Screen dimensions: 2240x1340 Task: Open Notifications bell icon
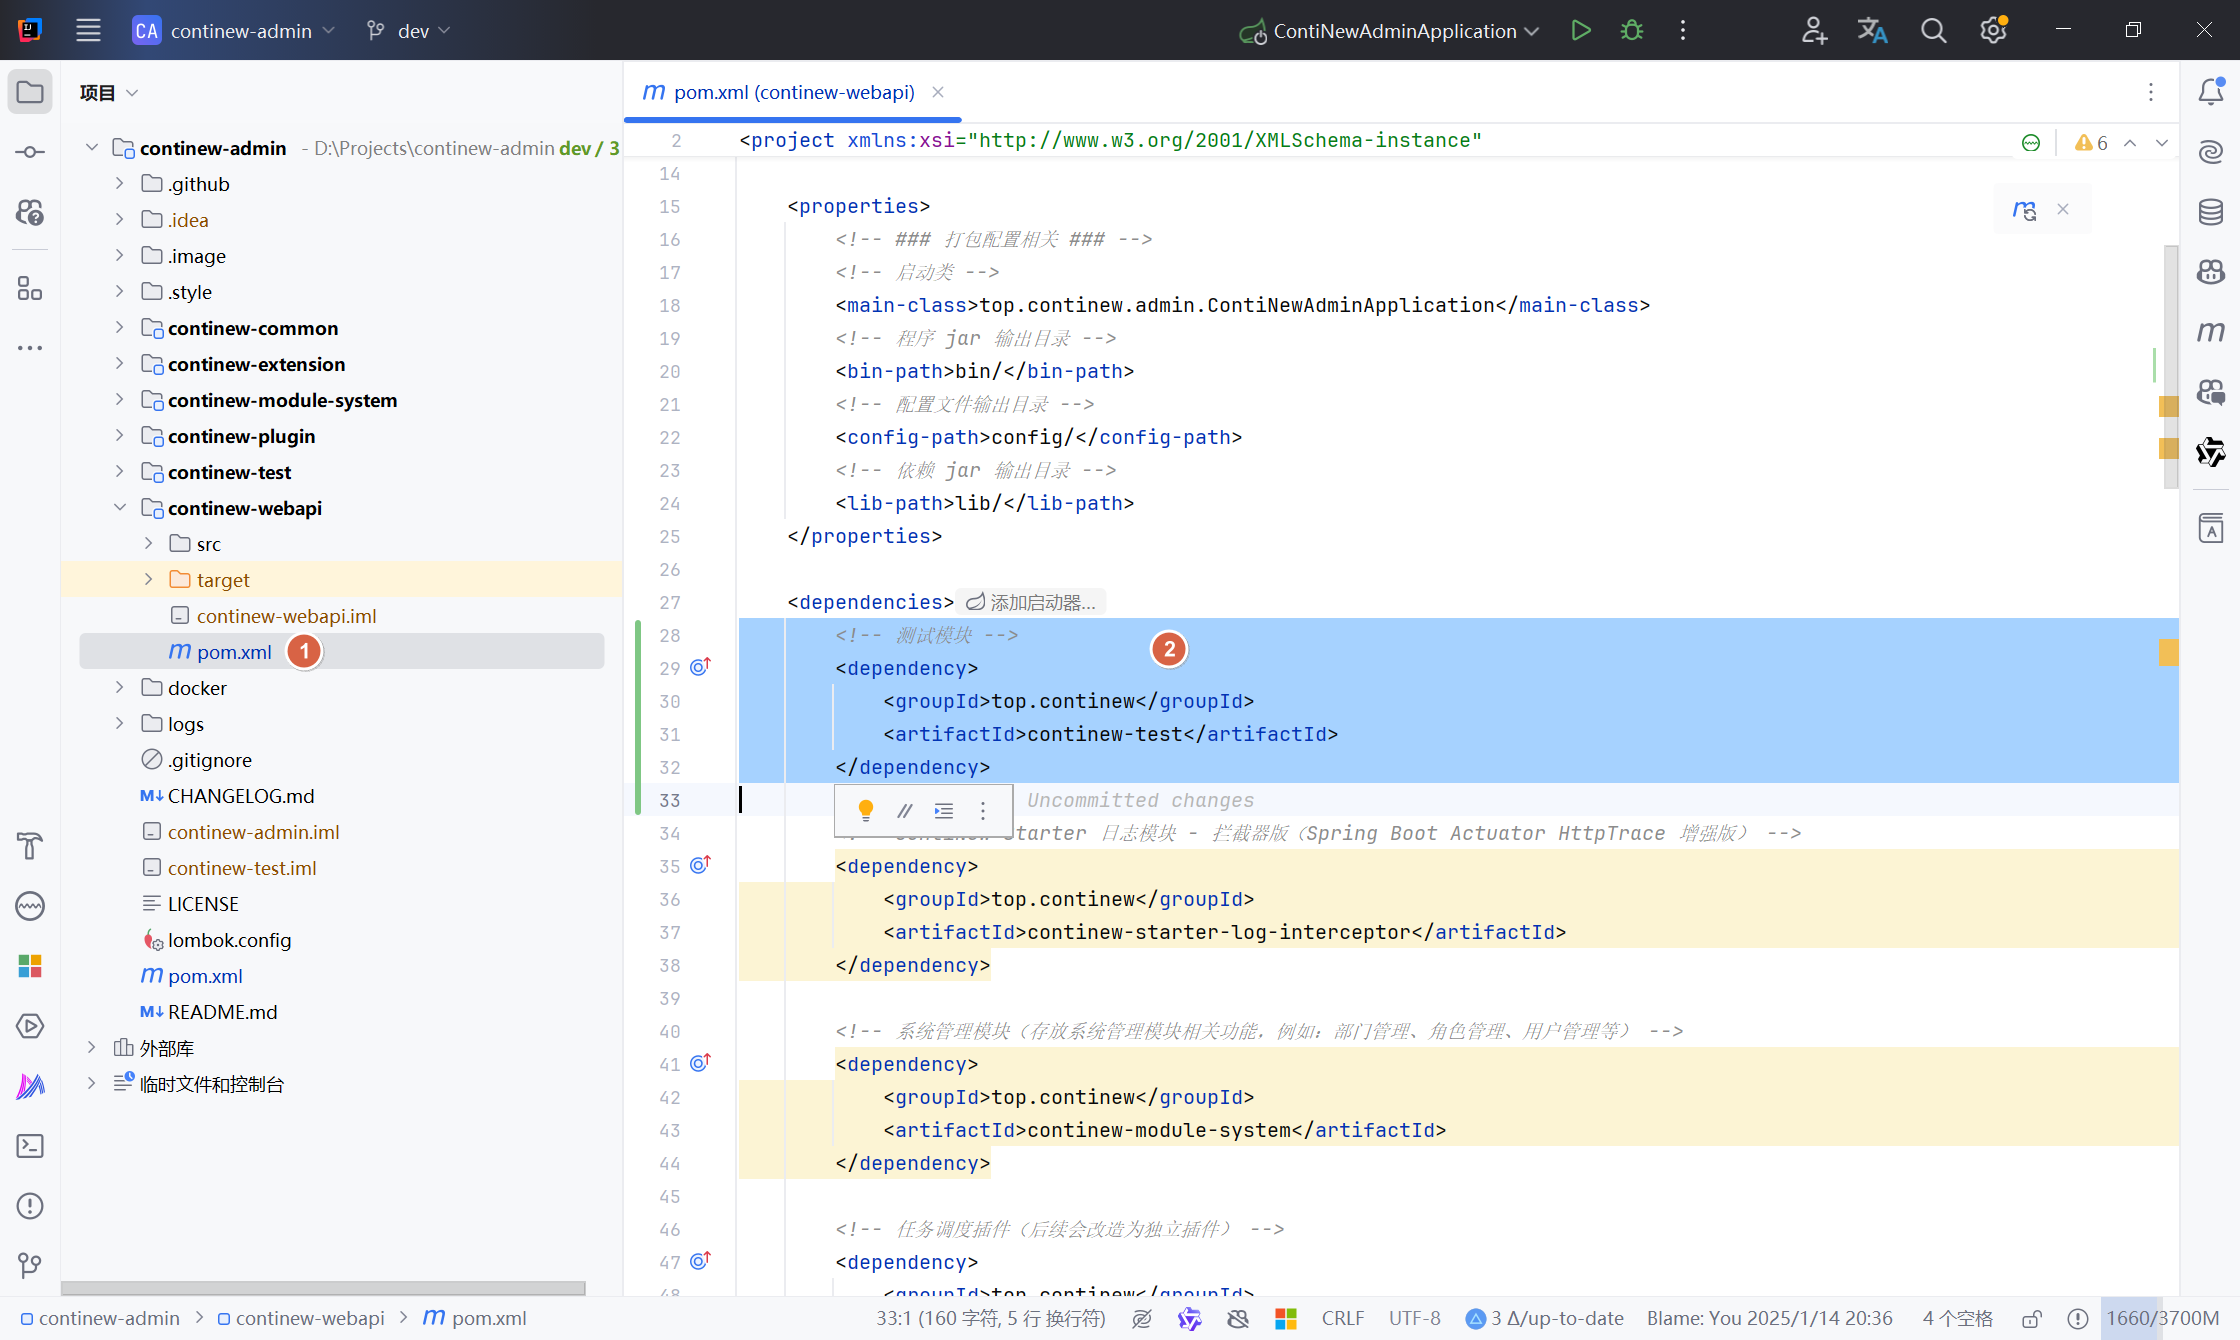[x=2211, y=92]
